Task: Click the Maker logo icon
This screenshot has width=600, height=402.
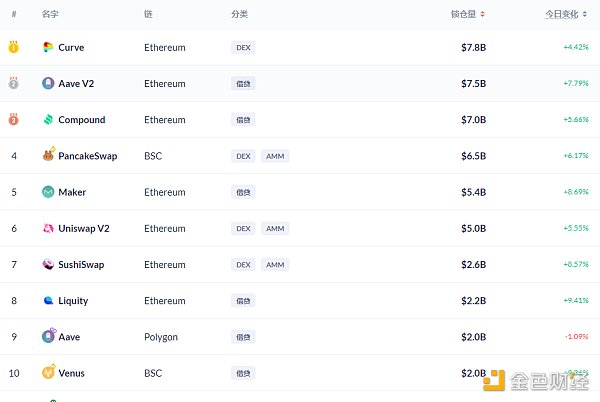Action: pos(48,192)
